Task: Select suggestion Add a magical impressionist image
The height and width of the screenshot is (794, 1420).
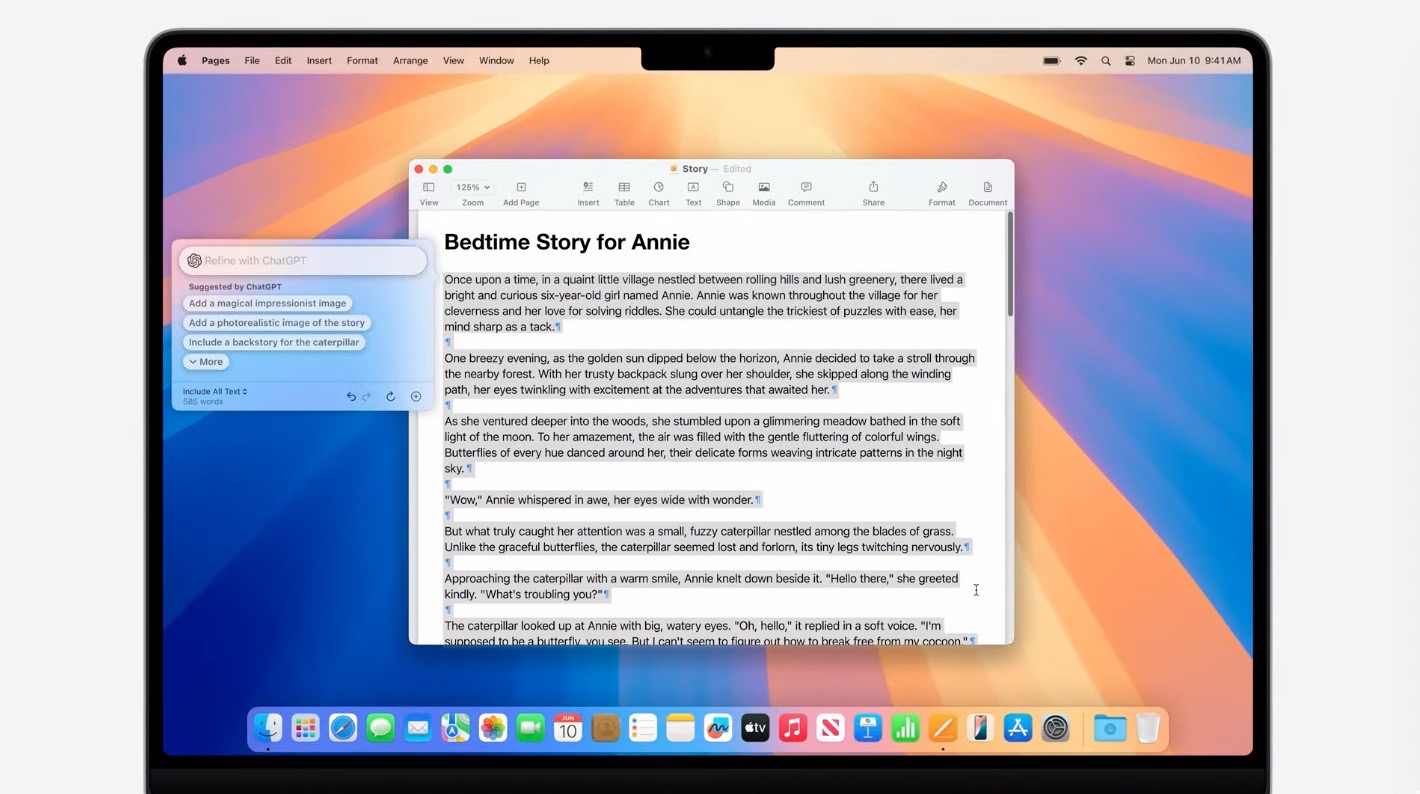Action: 268,303
